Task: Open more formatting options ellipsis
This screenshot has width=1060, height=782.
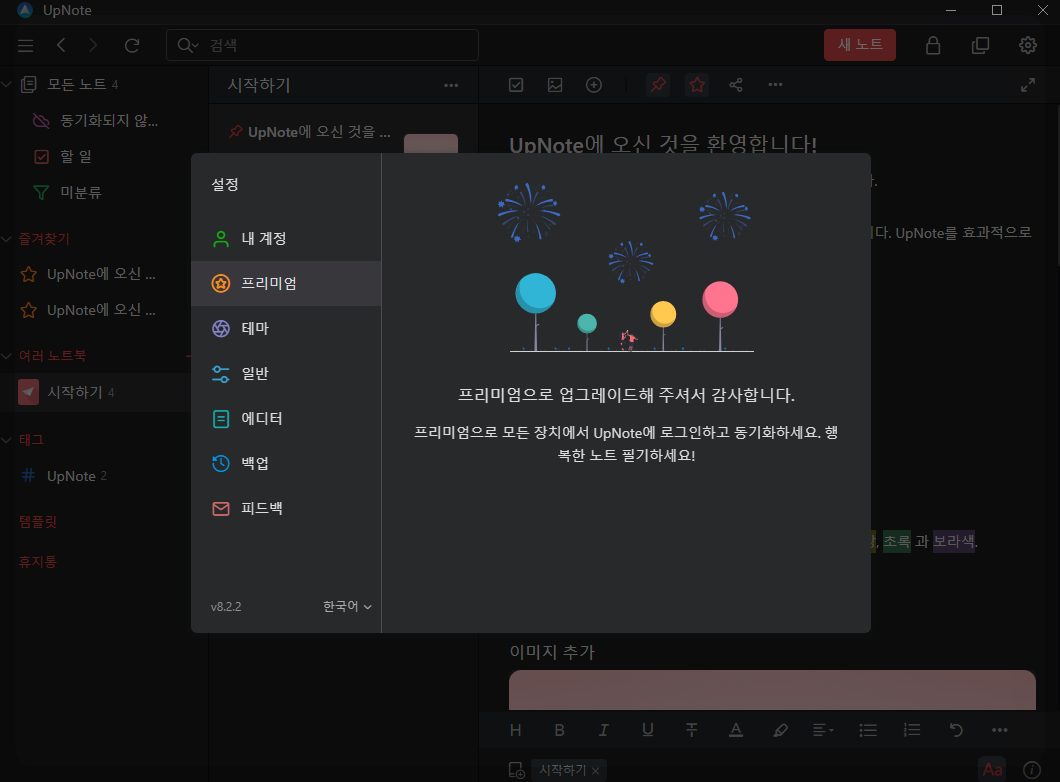Action: coord(1000,730)
